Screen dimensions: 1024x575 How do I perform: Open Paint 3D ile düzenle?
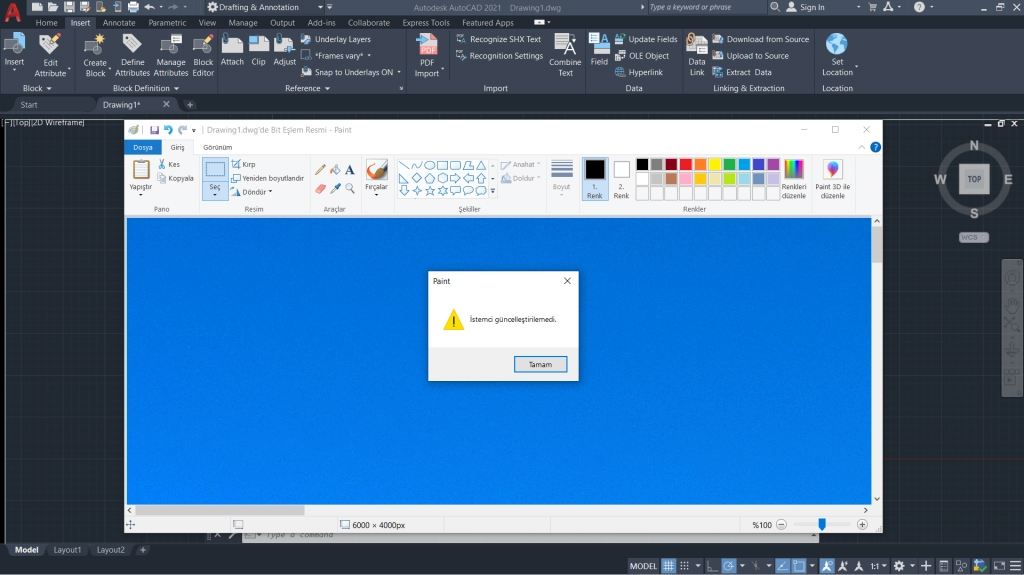(x=833, y=178)
